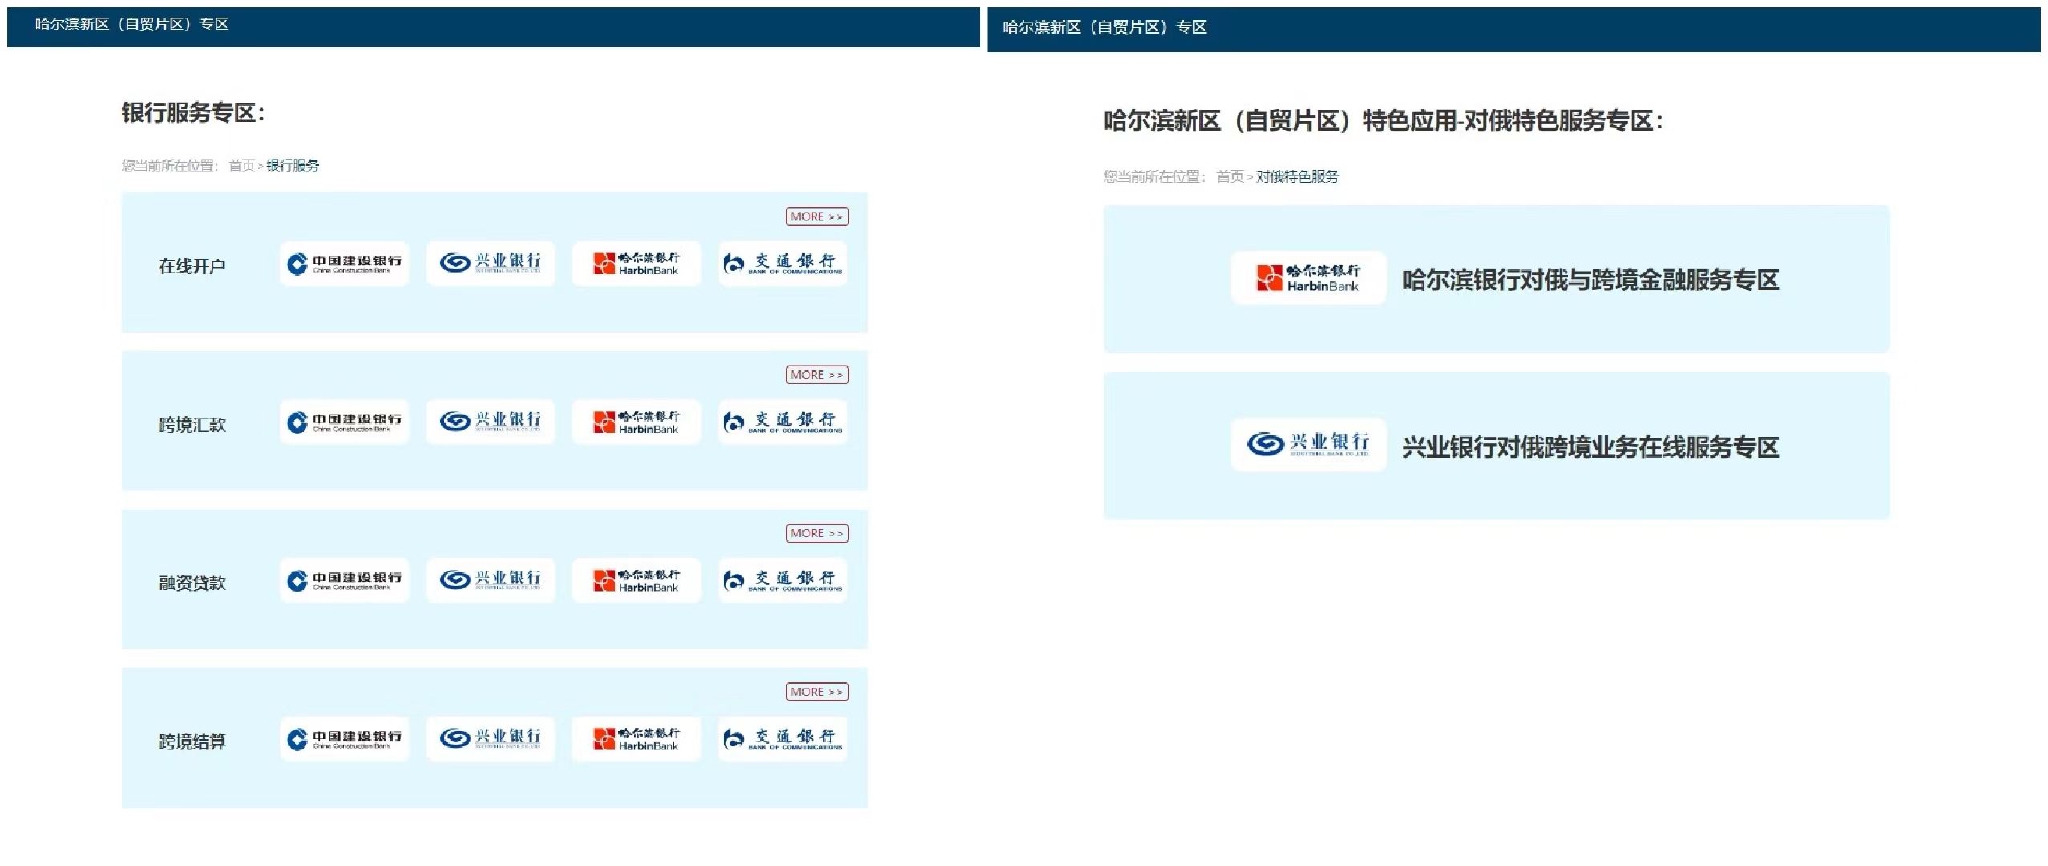Open 交通银行 logo in 融资贷款 row
Viewport: 2048px width, 866px height.
(783, 581)
